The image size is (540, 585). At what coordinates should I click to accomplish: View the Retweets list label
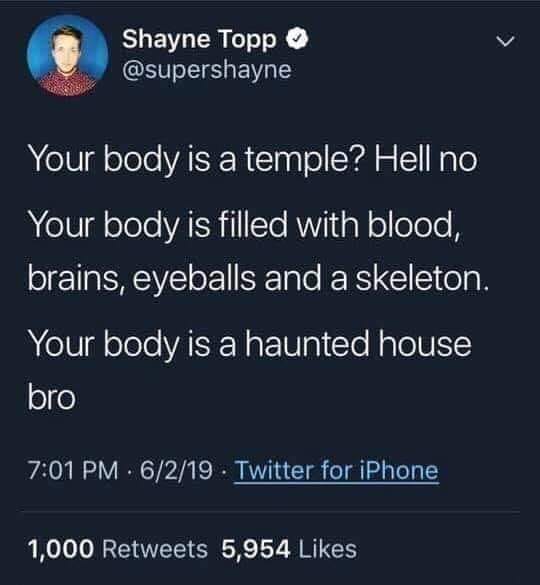(155, 550)
